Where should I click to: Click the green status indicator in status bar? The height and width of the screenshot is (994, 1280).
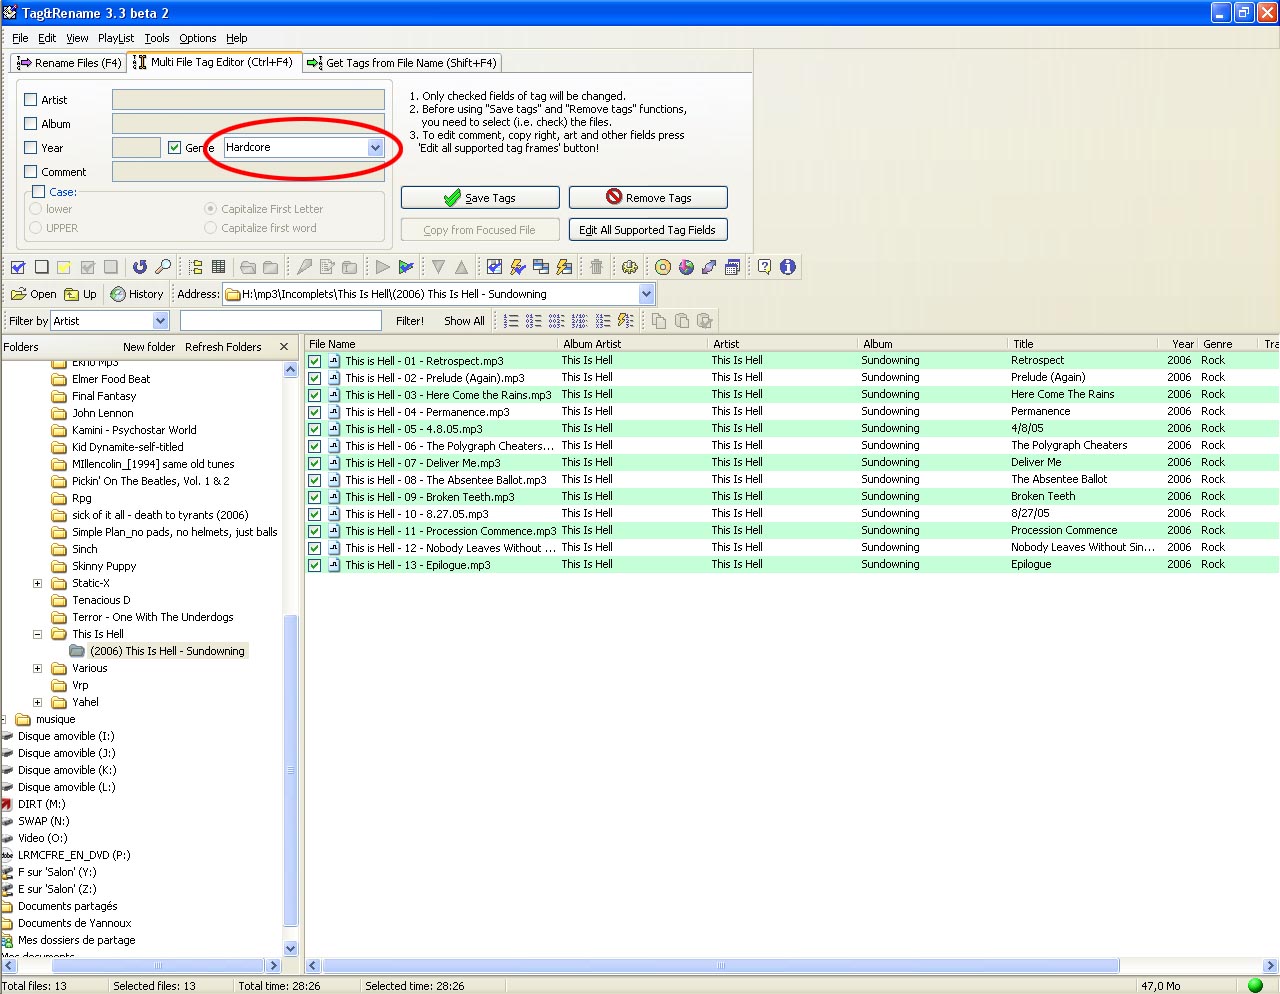click(1255, 986)
